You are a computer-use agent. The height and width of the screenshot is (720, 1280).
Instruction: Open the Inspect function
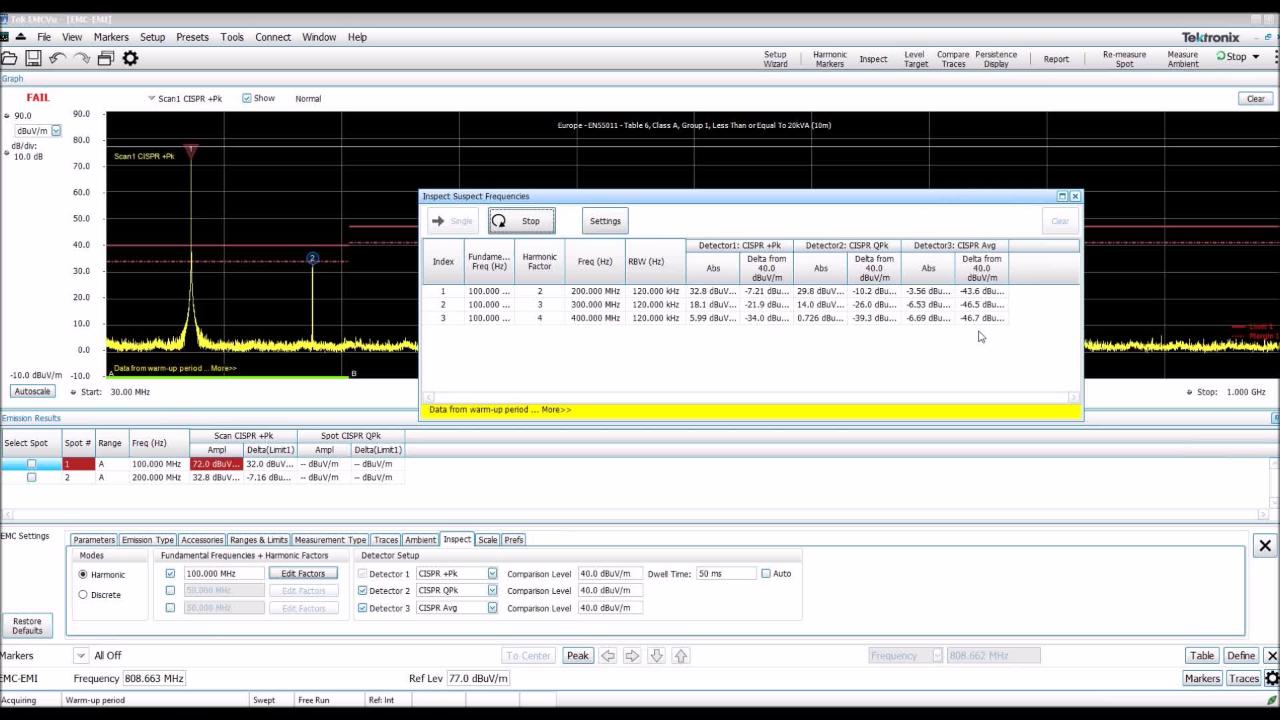pyautogui.click(x=873, y=59)
